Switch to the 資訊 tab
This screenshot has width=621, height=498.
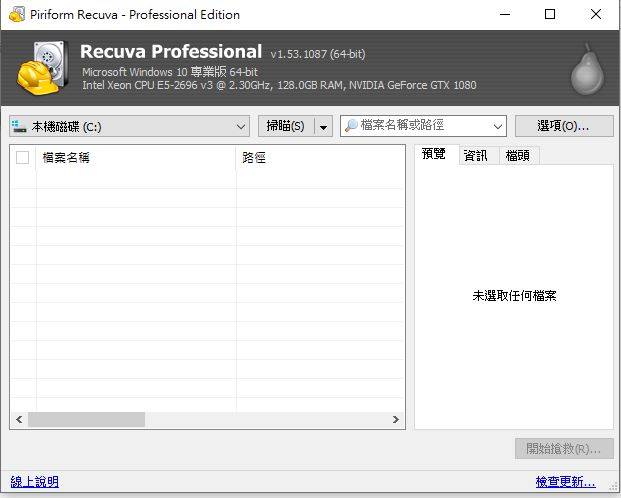(x=476, y=155)
